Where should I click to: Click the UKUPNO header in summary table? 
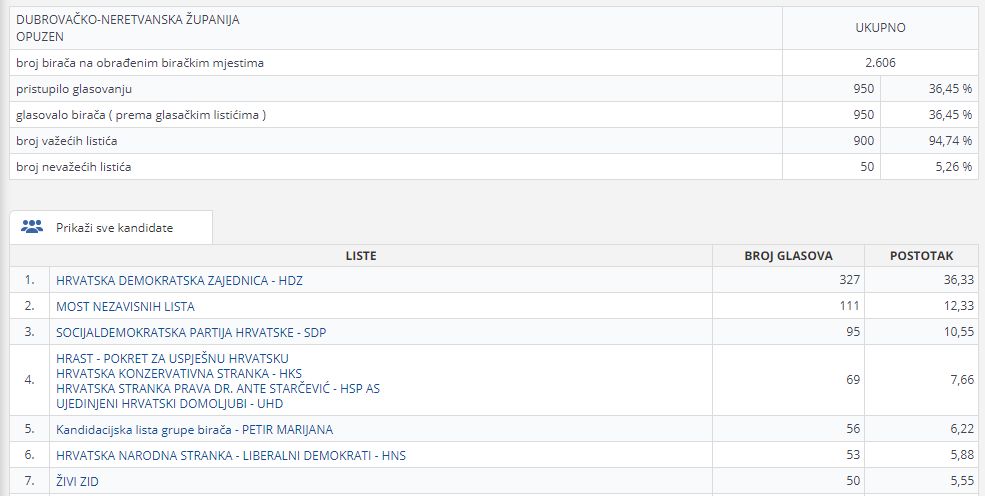pos(880,28)
